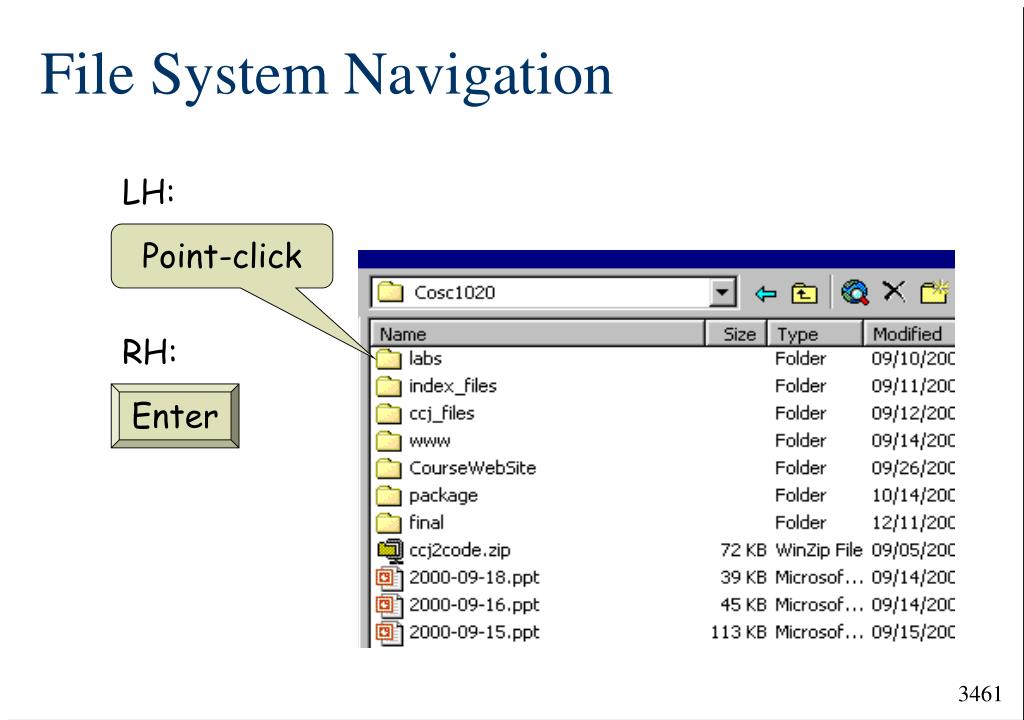Click the Delete X toolbar icon
This screenshot has height=720, width=1024.
(x=894, y=291)
